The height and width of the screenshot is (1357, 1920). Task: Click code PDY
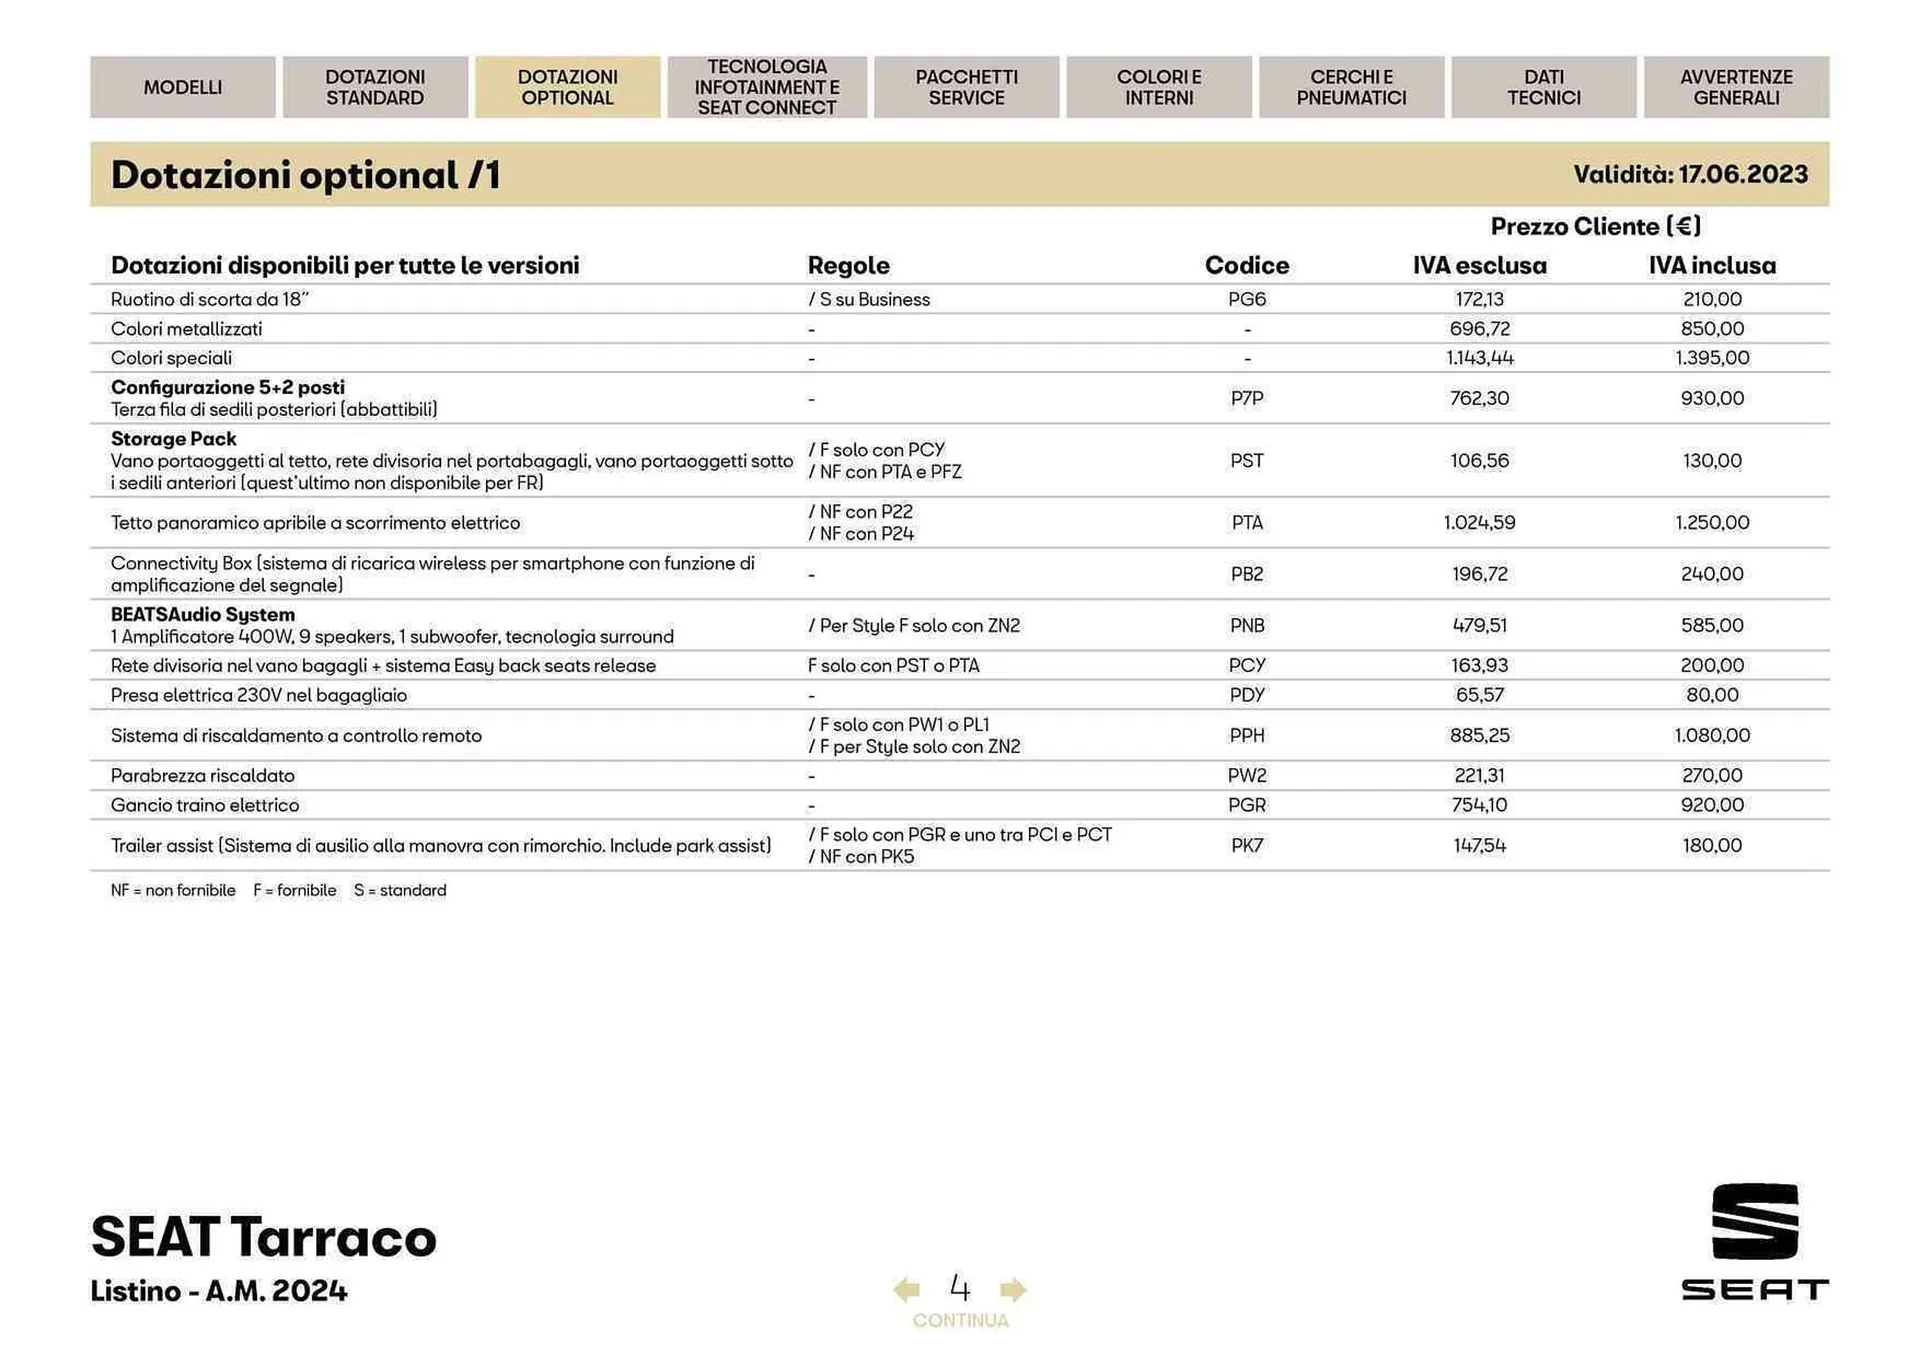click(1247, 694)
